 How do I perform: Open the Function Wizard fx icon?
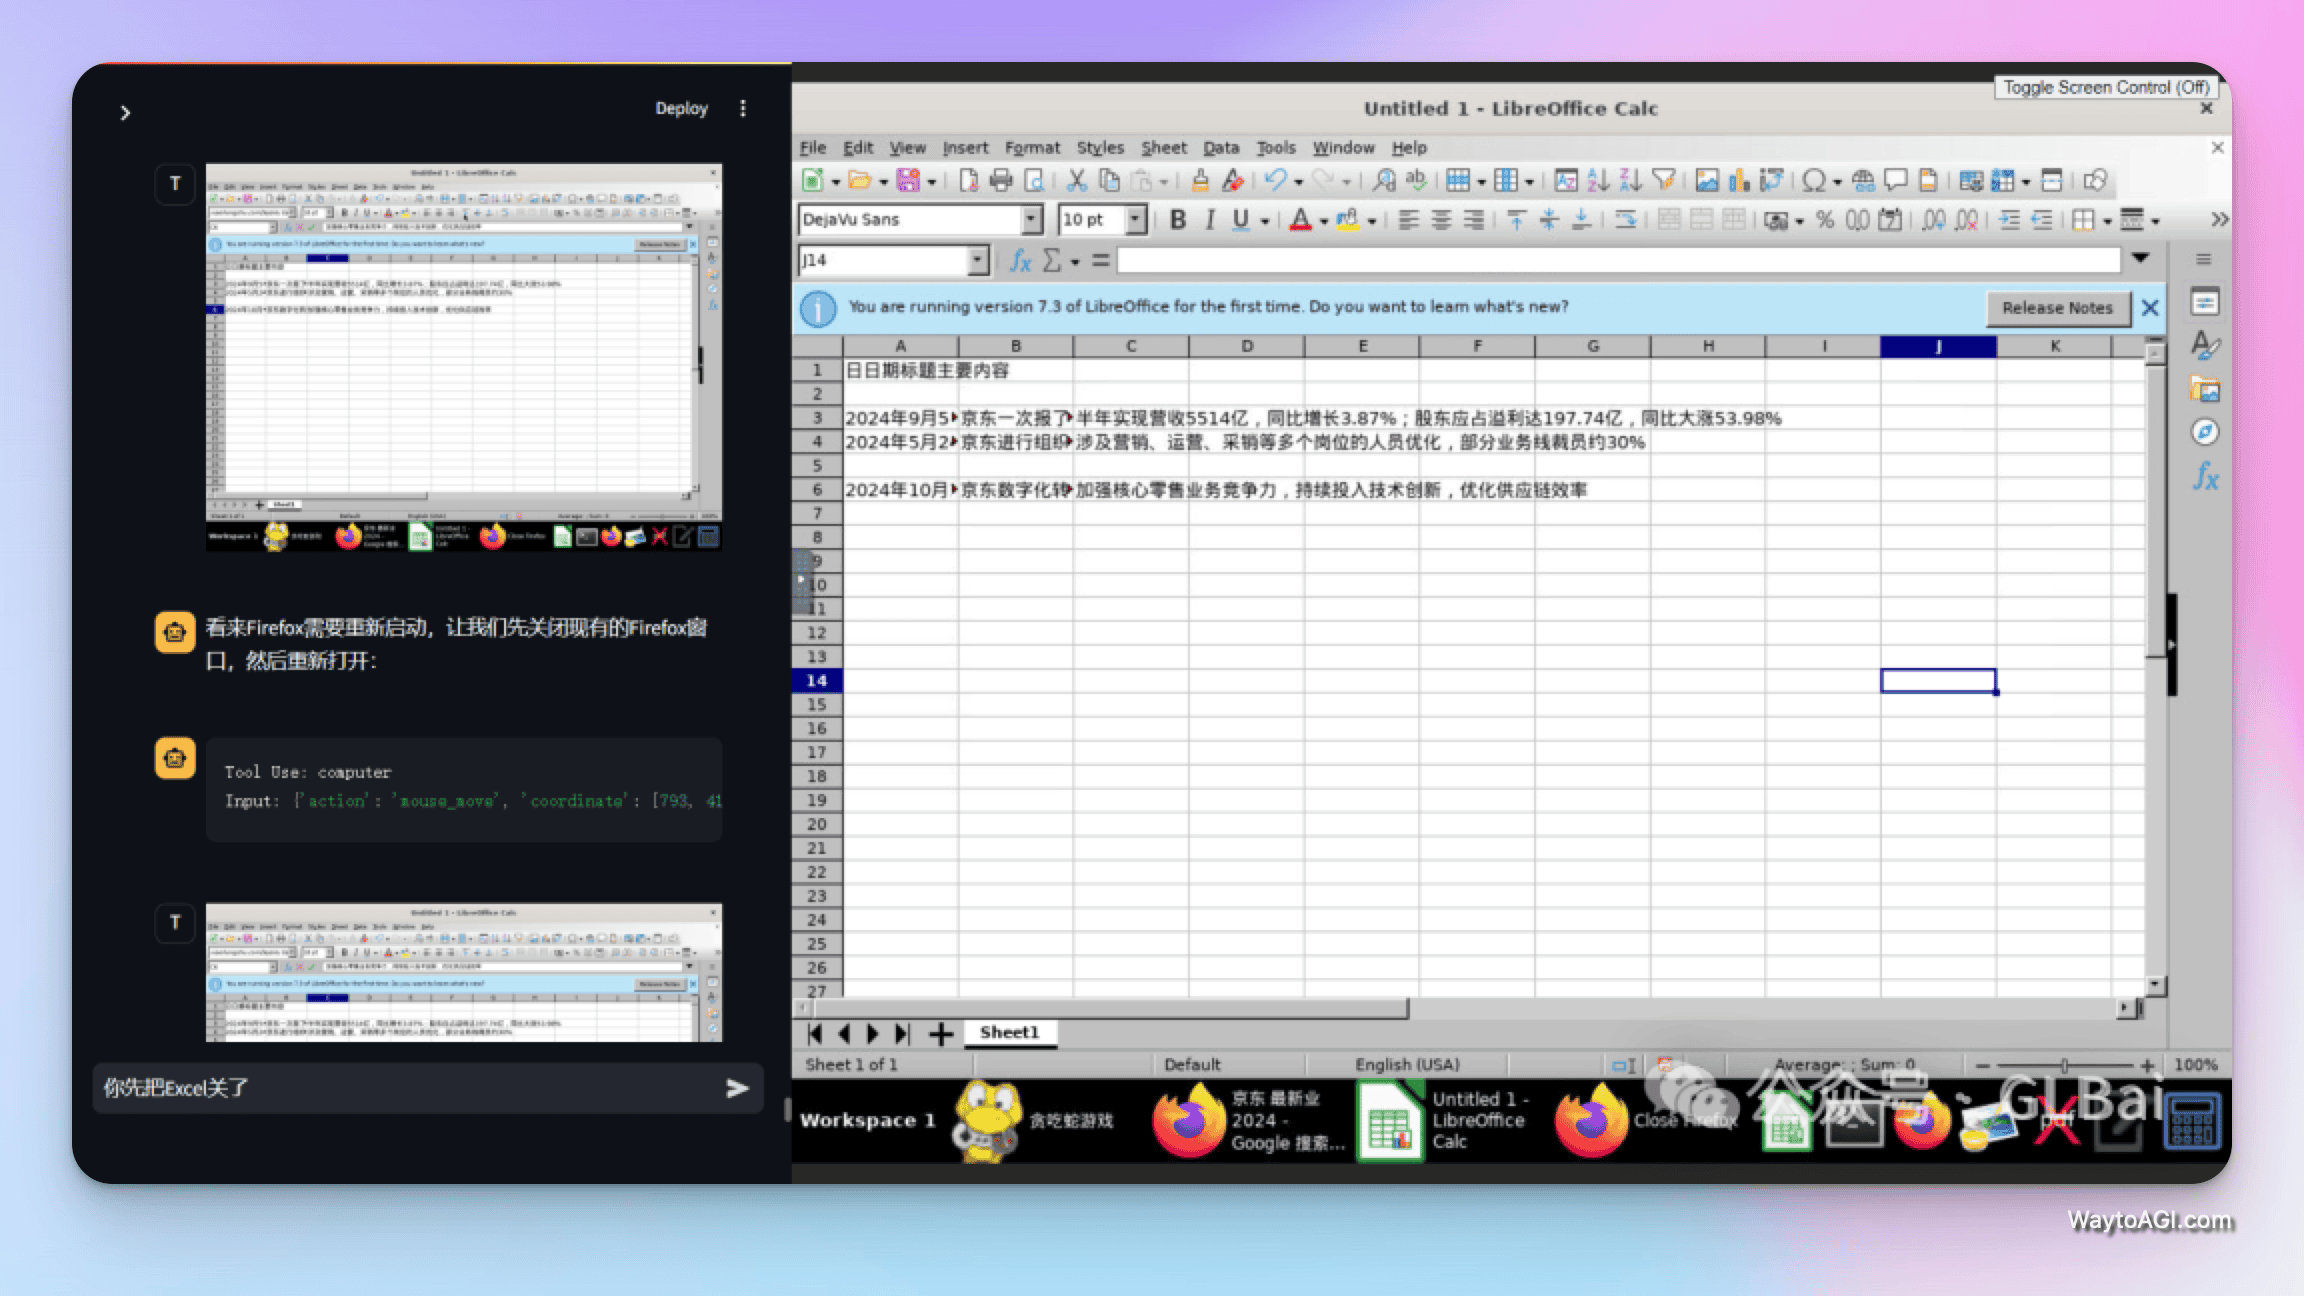coord(1020,261)
